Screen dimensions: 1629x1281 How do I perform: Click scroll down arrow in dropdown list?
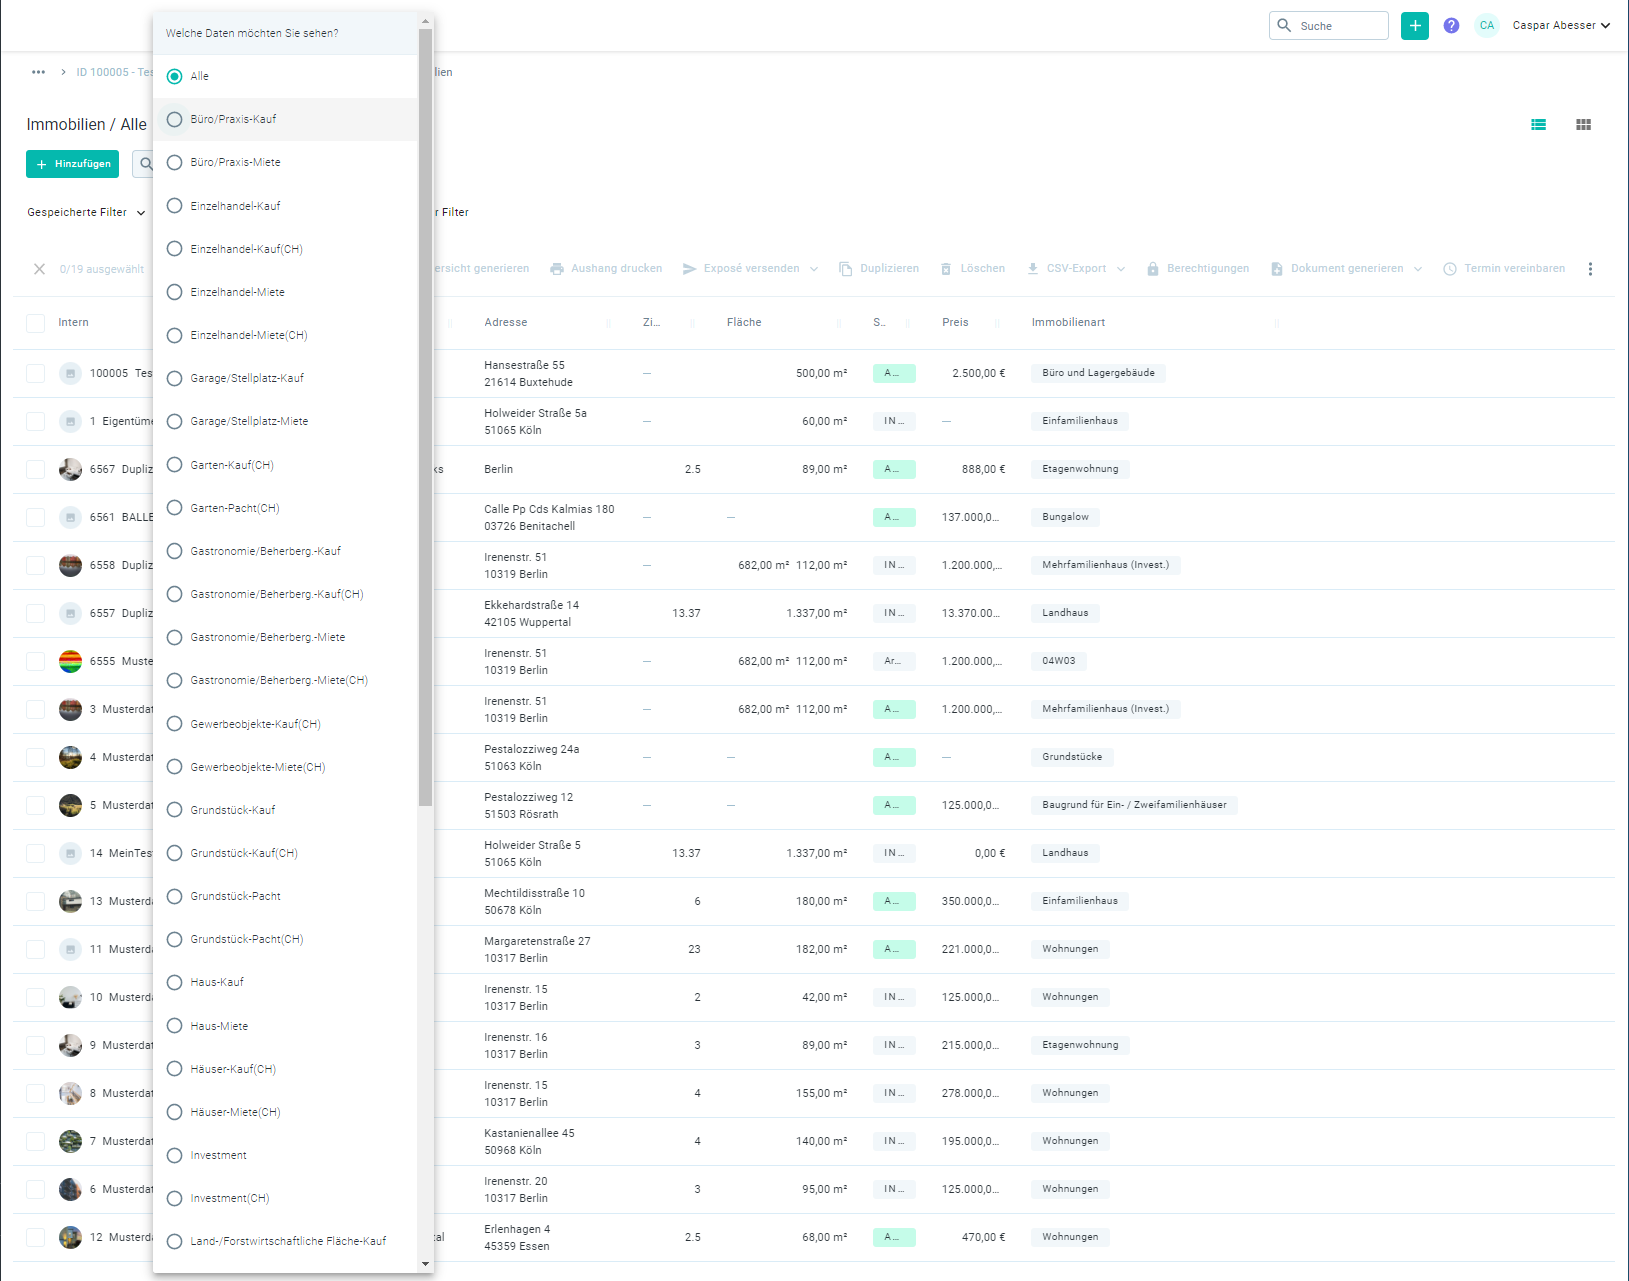[x=425, y=1264]
